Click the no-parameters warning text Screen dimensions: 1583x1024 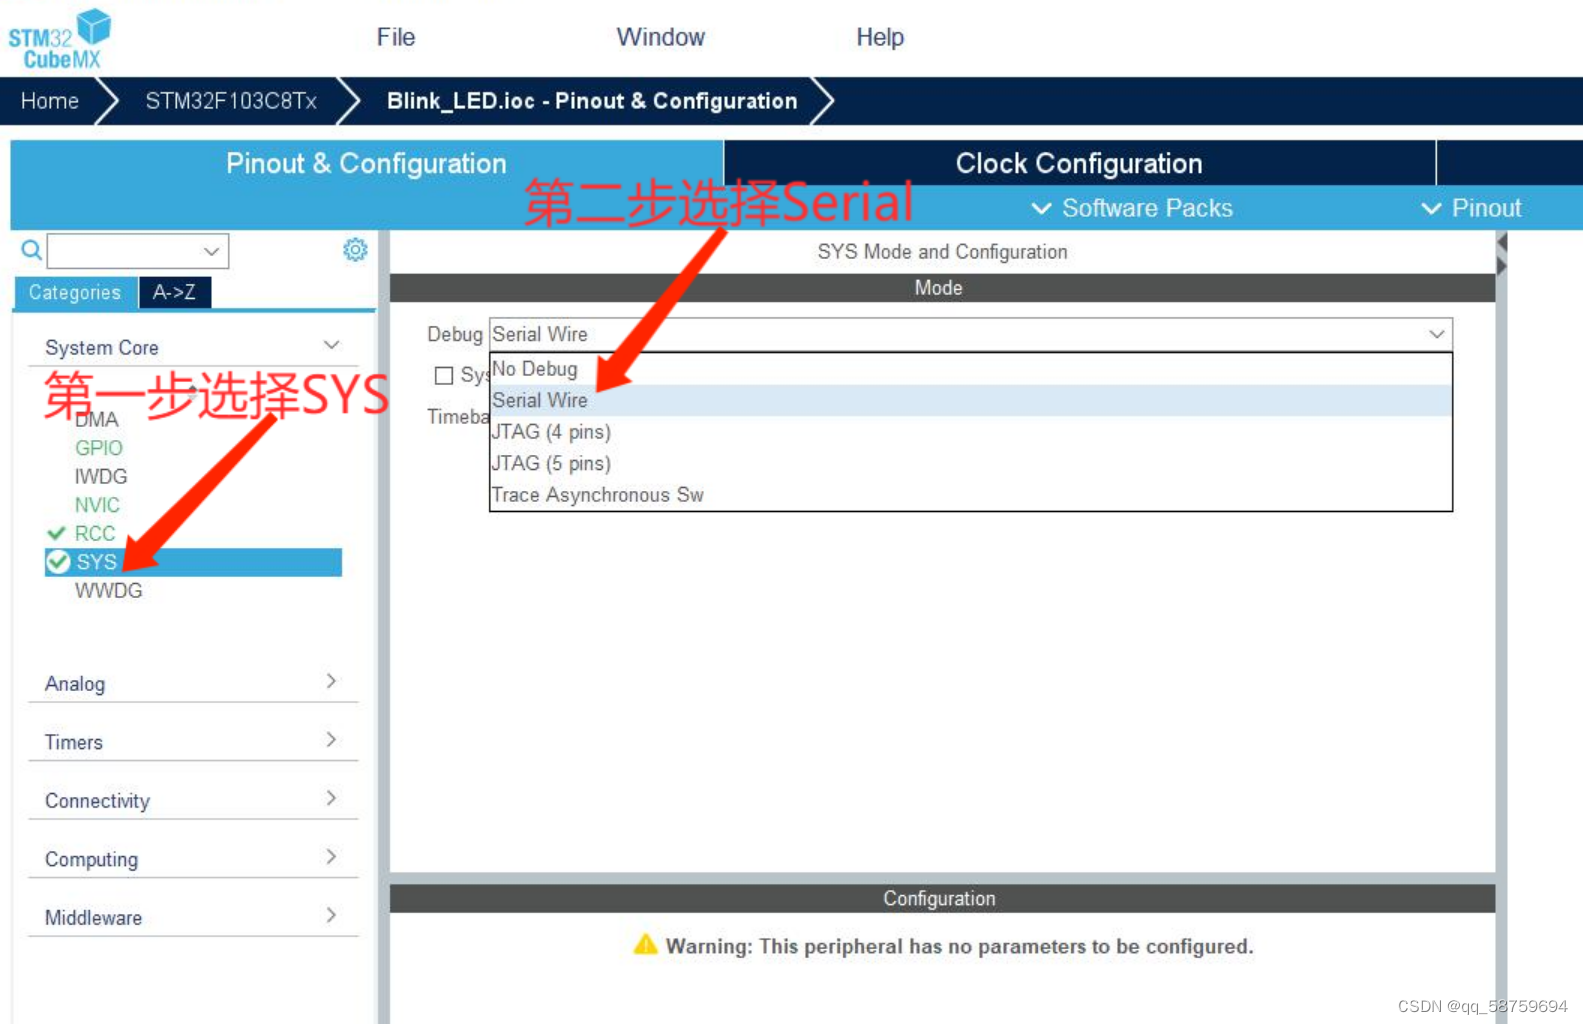[959, 946]
